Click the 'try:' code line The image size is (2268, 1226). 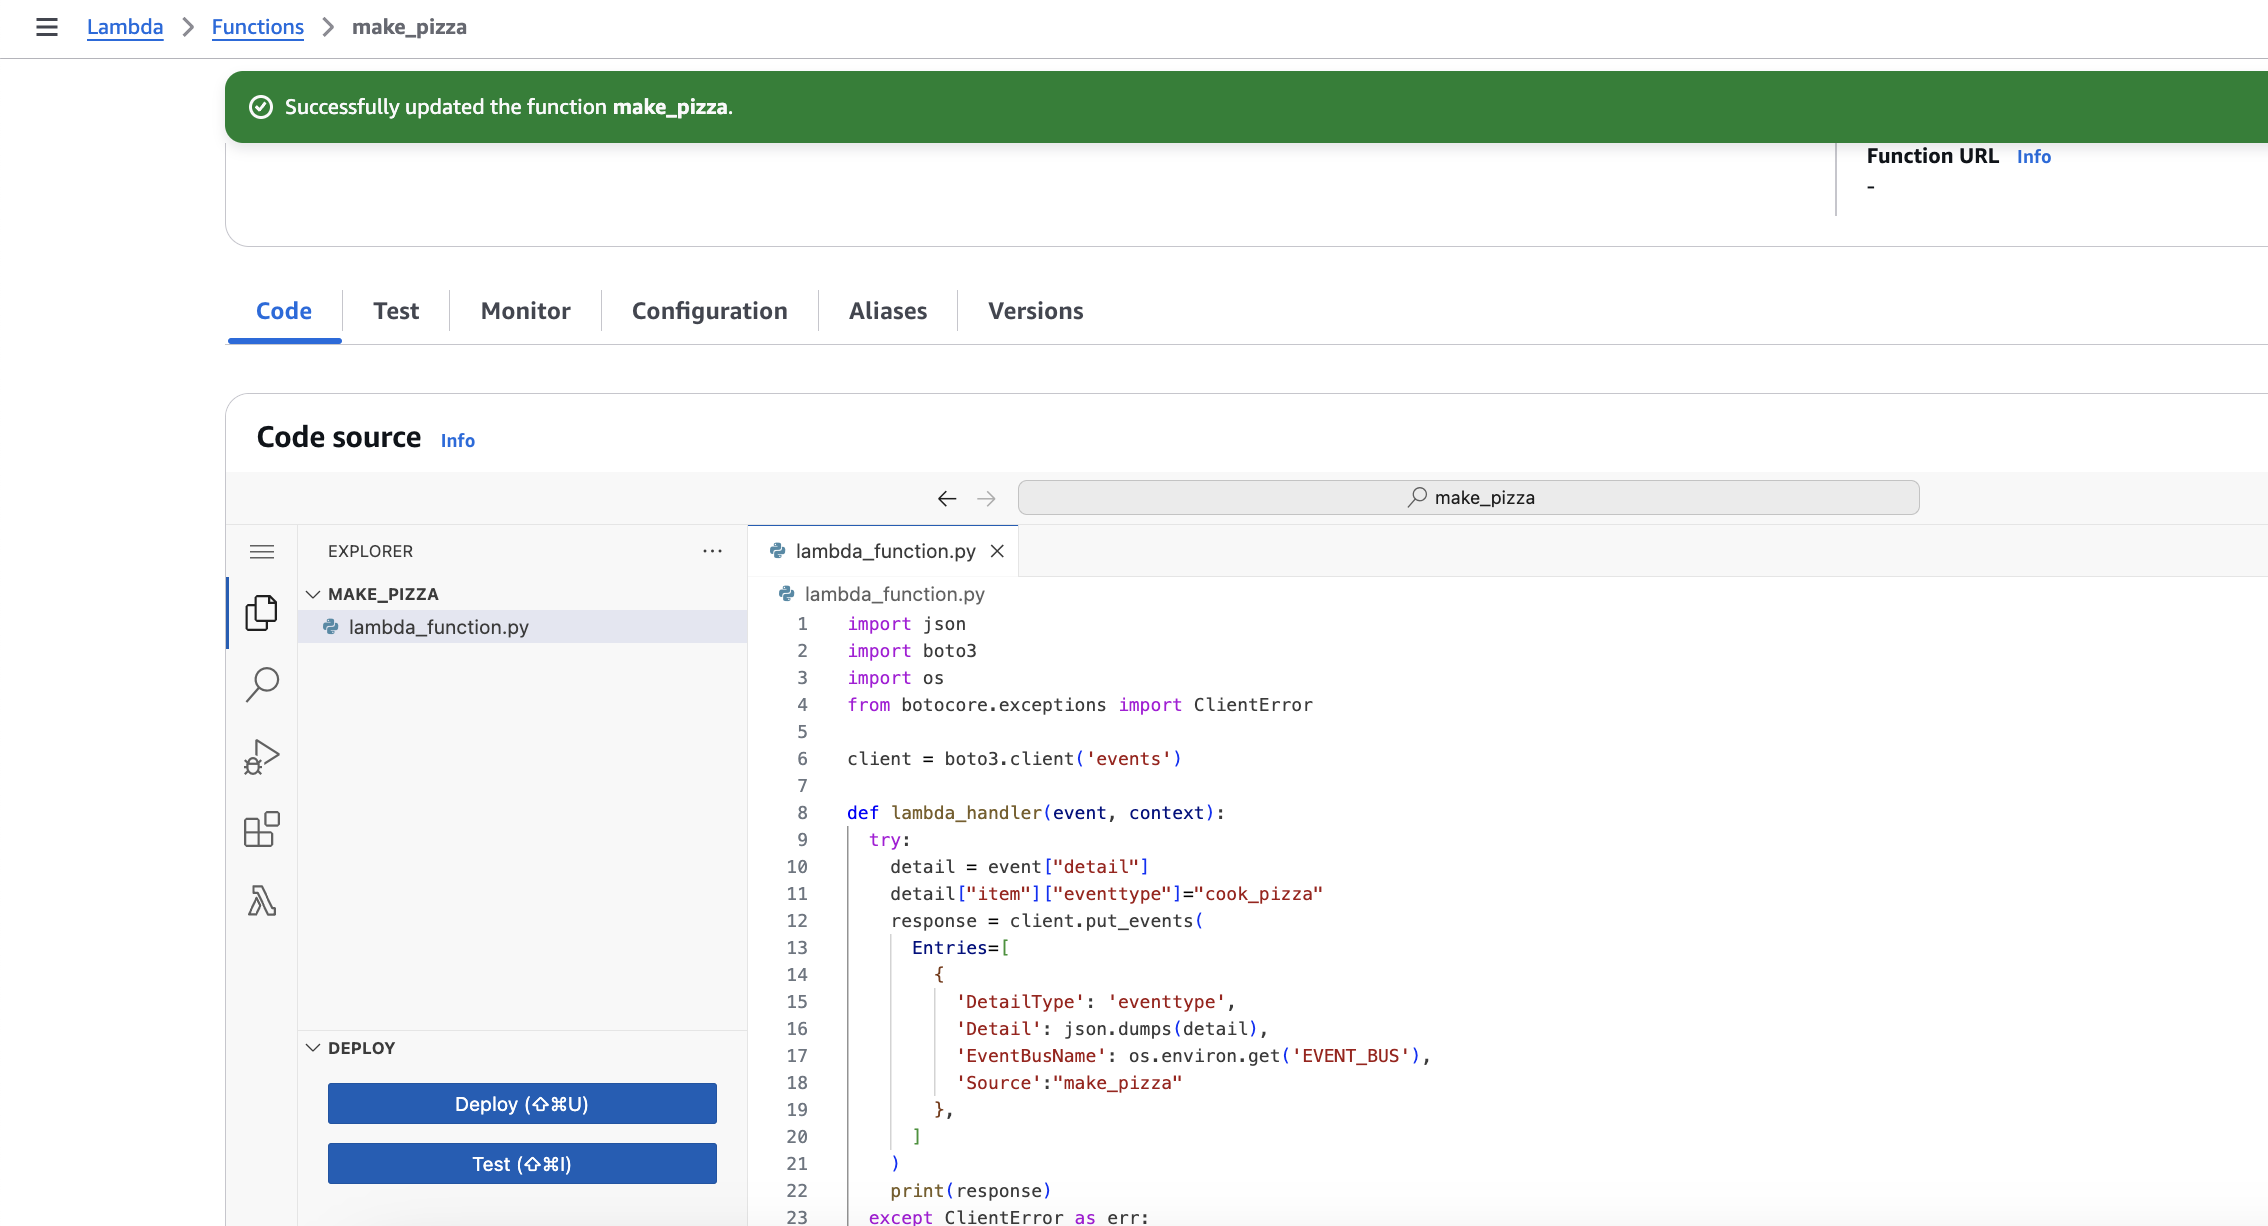890,840
